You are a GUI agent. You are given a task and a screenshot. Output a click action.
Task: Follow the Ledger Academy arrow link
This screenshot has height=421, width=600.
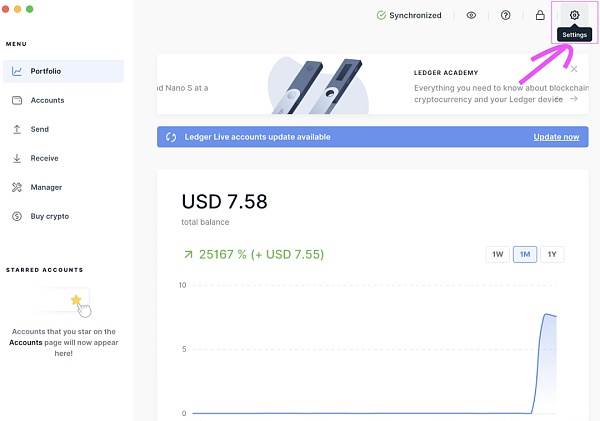[574, 99]
